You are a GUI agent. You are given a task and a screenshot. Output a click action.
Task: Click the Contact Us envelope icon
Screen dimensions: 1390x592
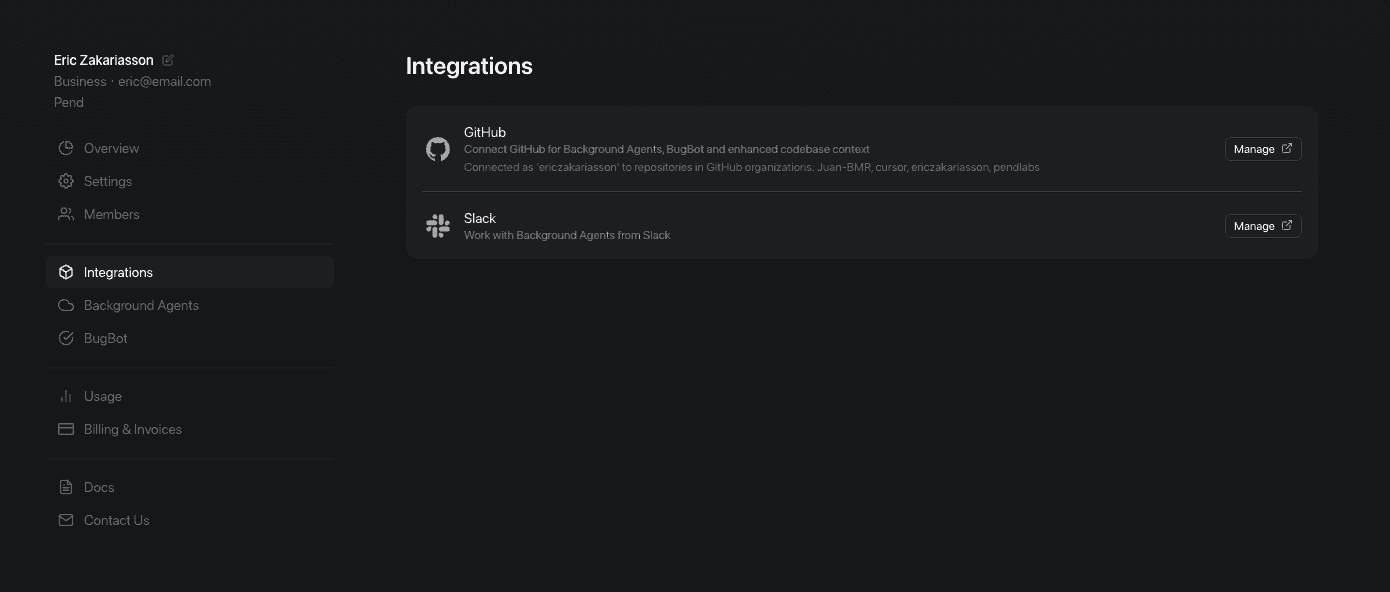point(65,520)
